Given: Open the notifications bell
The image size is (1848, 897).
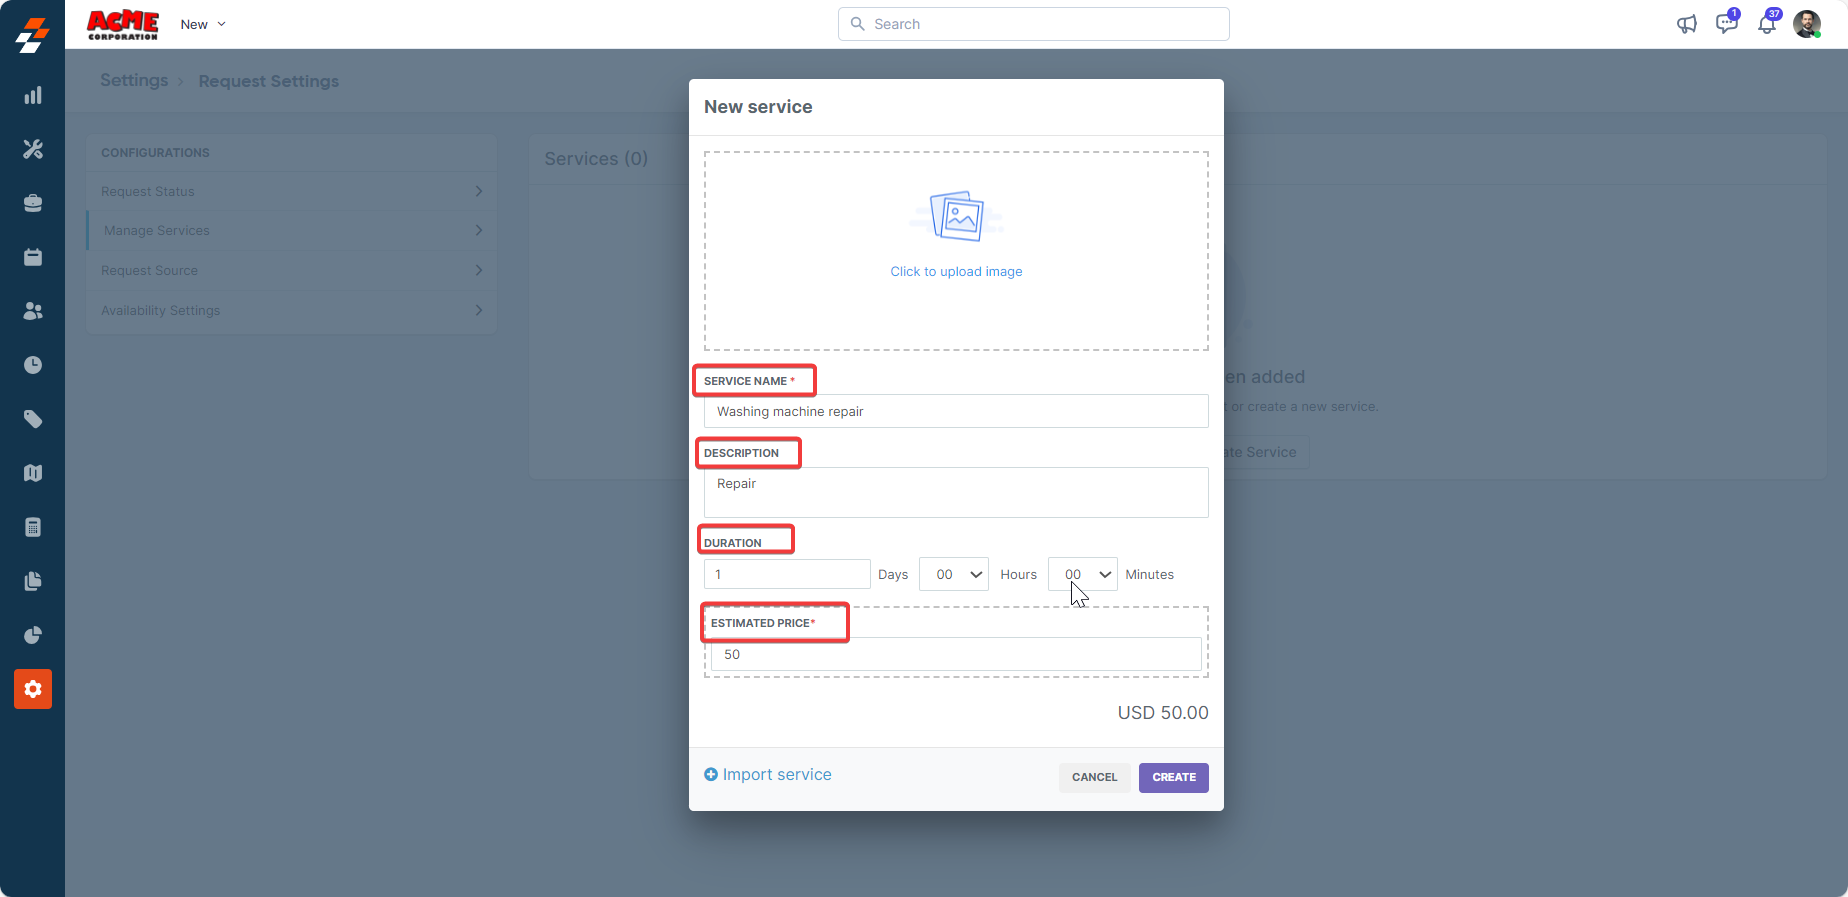Looking at the screenshot, I should [1767, 24].
